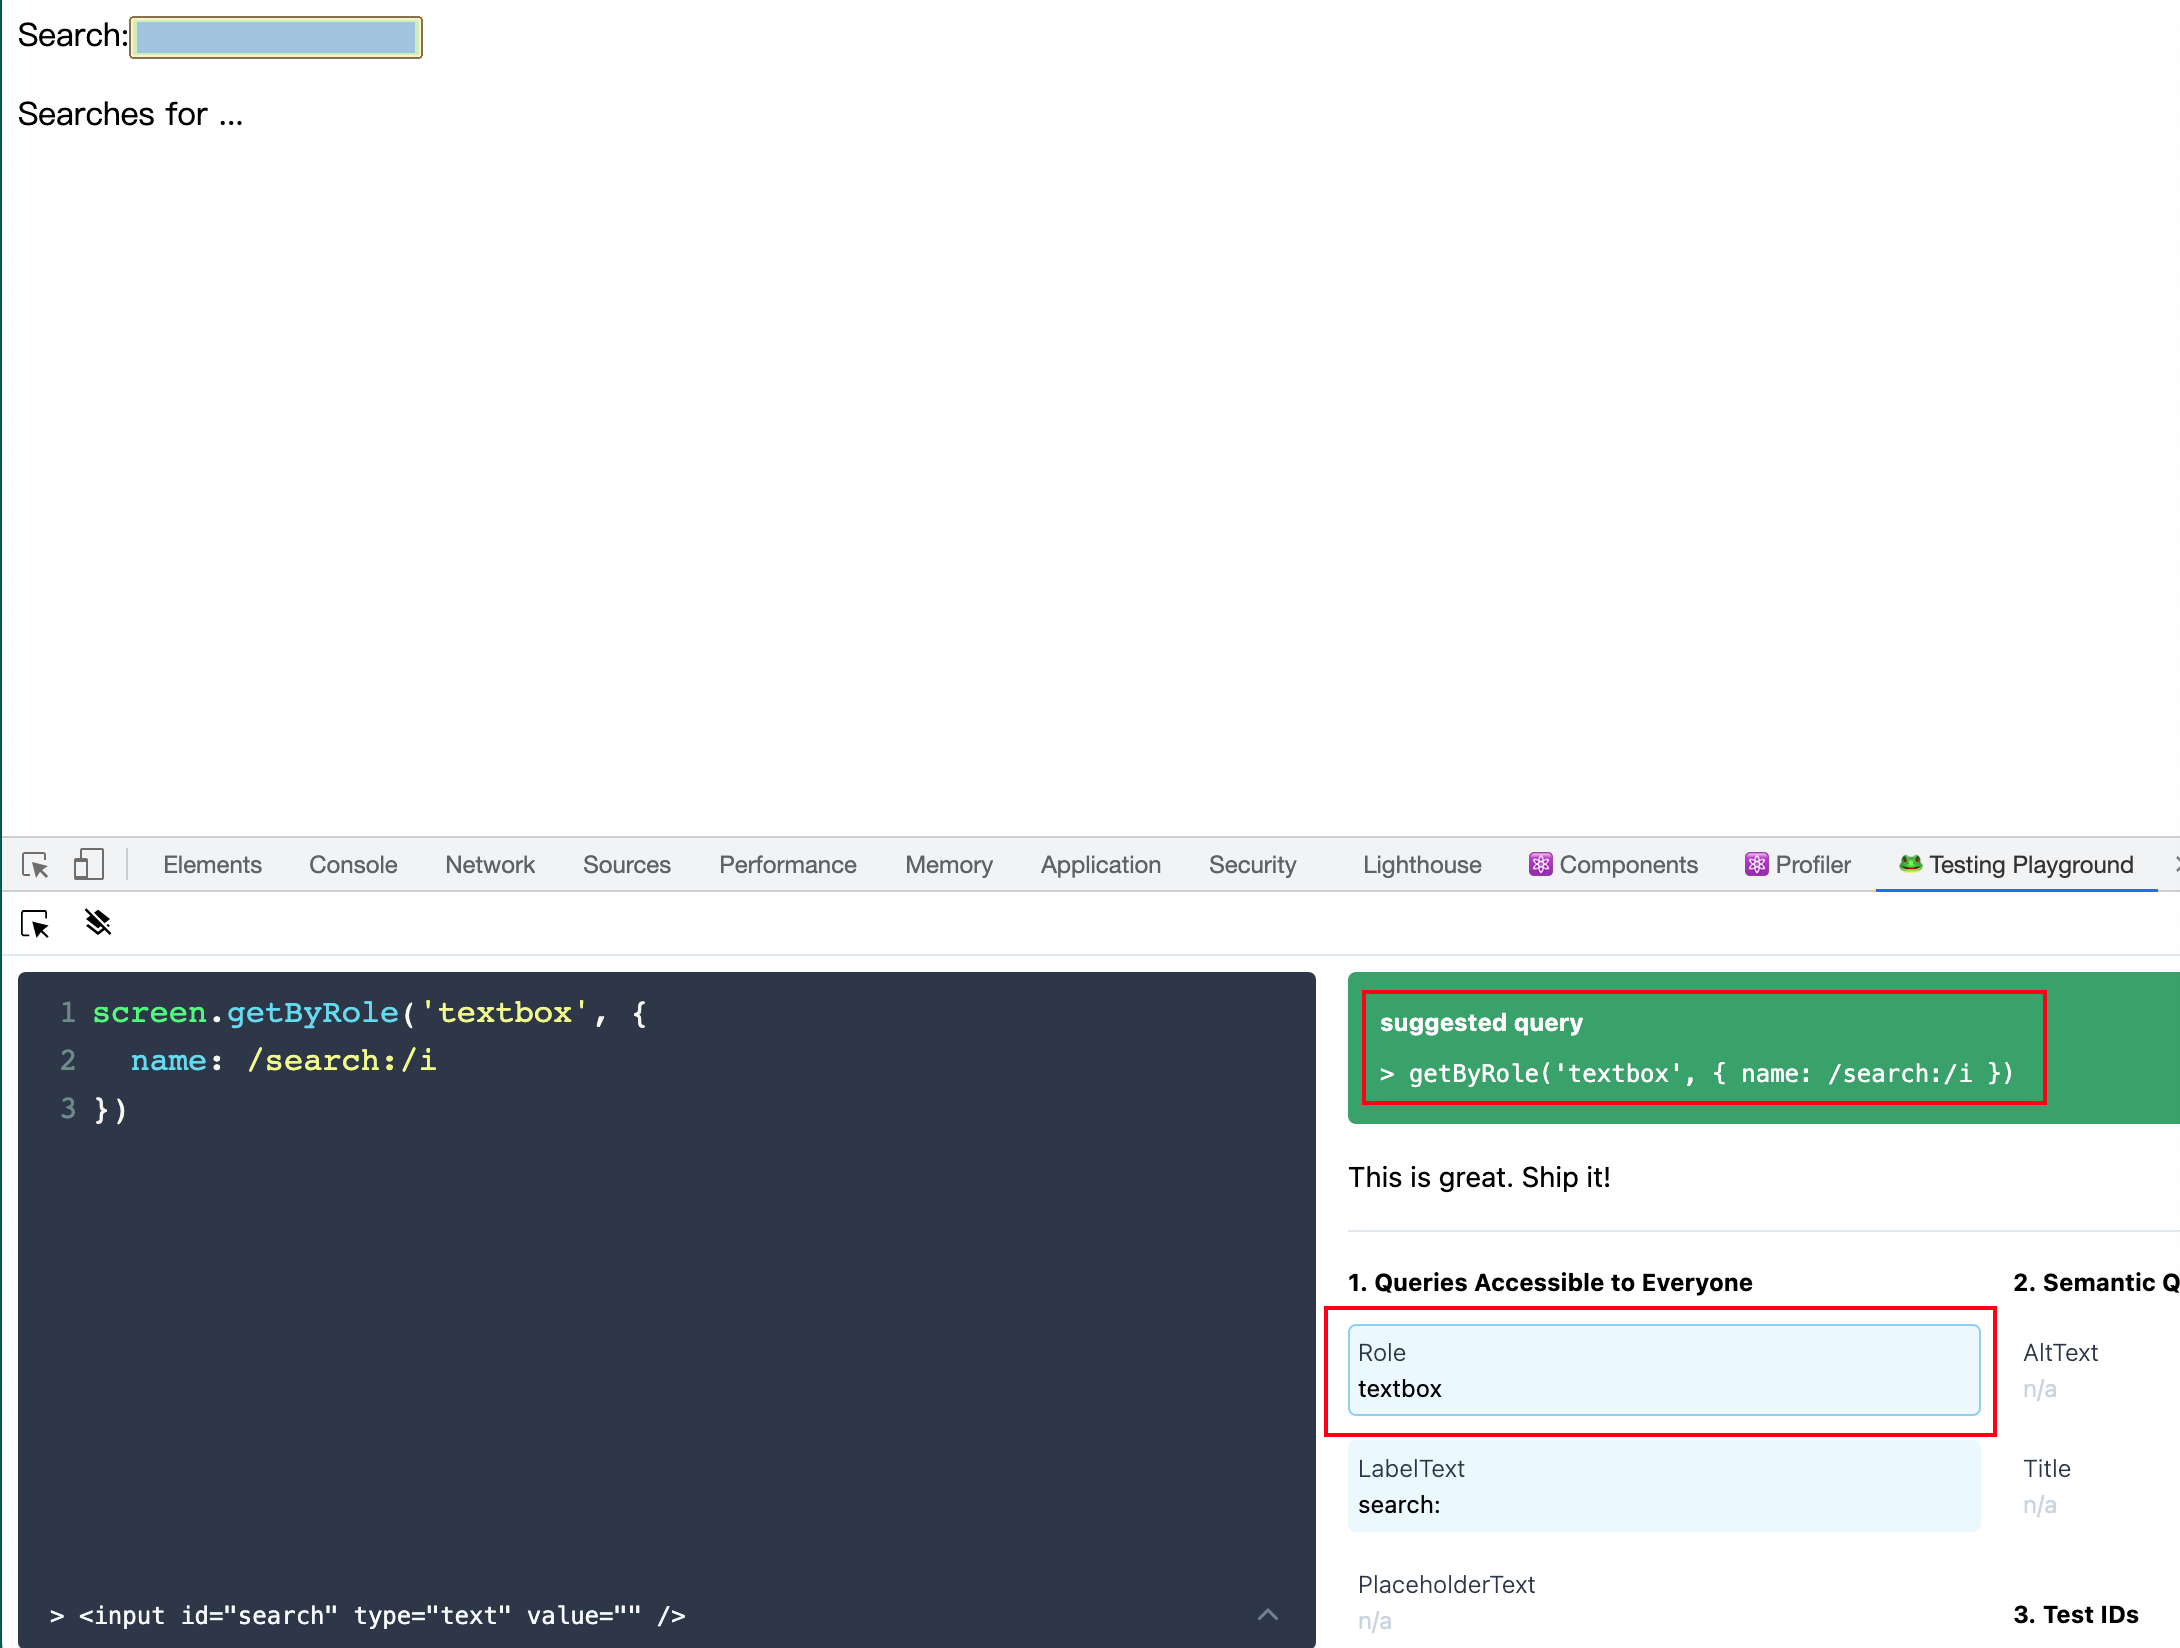Click the 'Searches for ...' paragraph
Screen dimensions: 2180x1648
131,114
